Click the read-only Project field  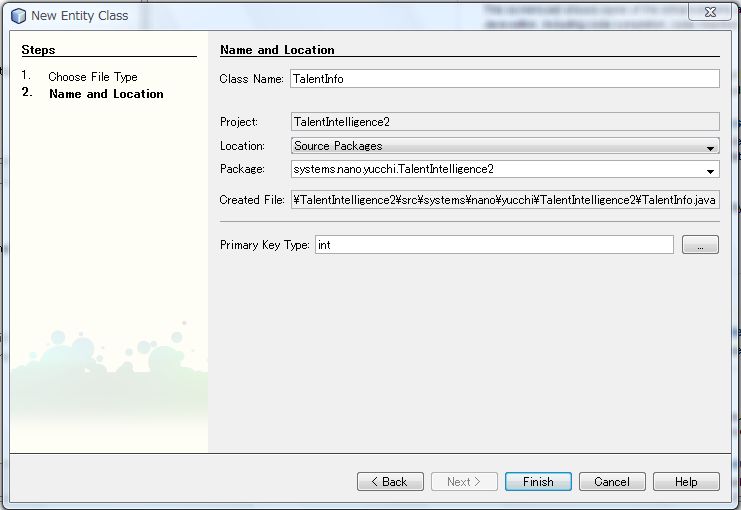504,122
